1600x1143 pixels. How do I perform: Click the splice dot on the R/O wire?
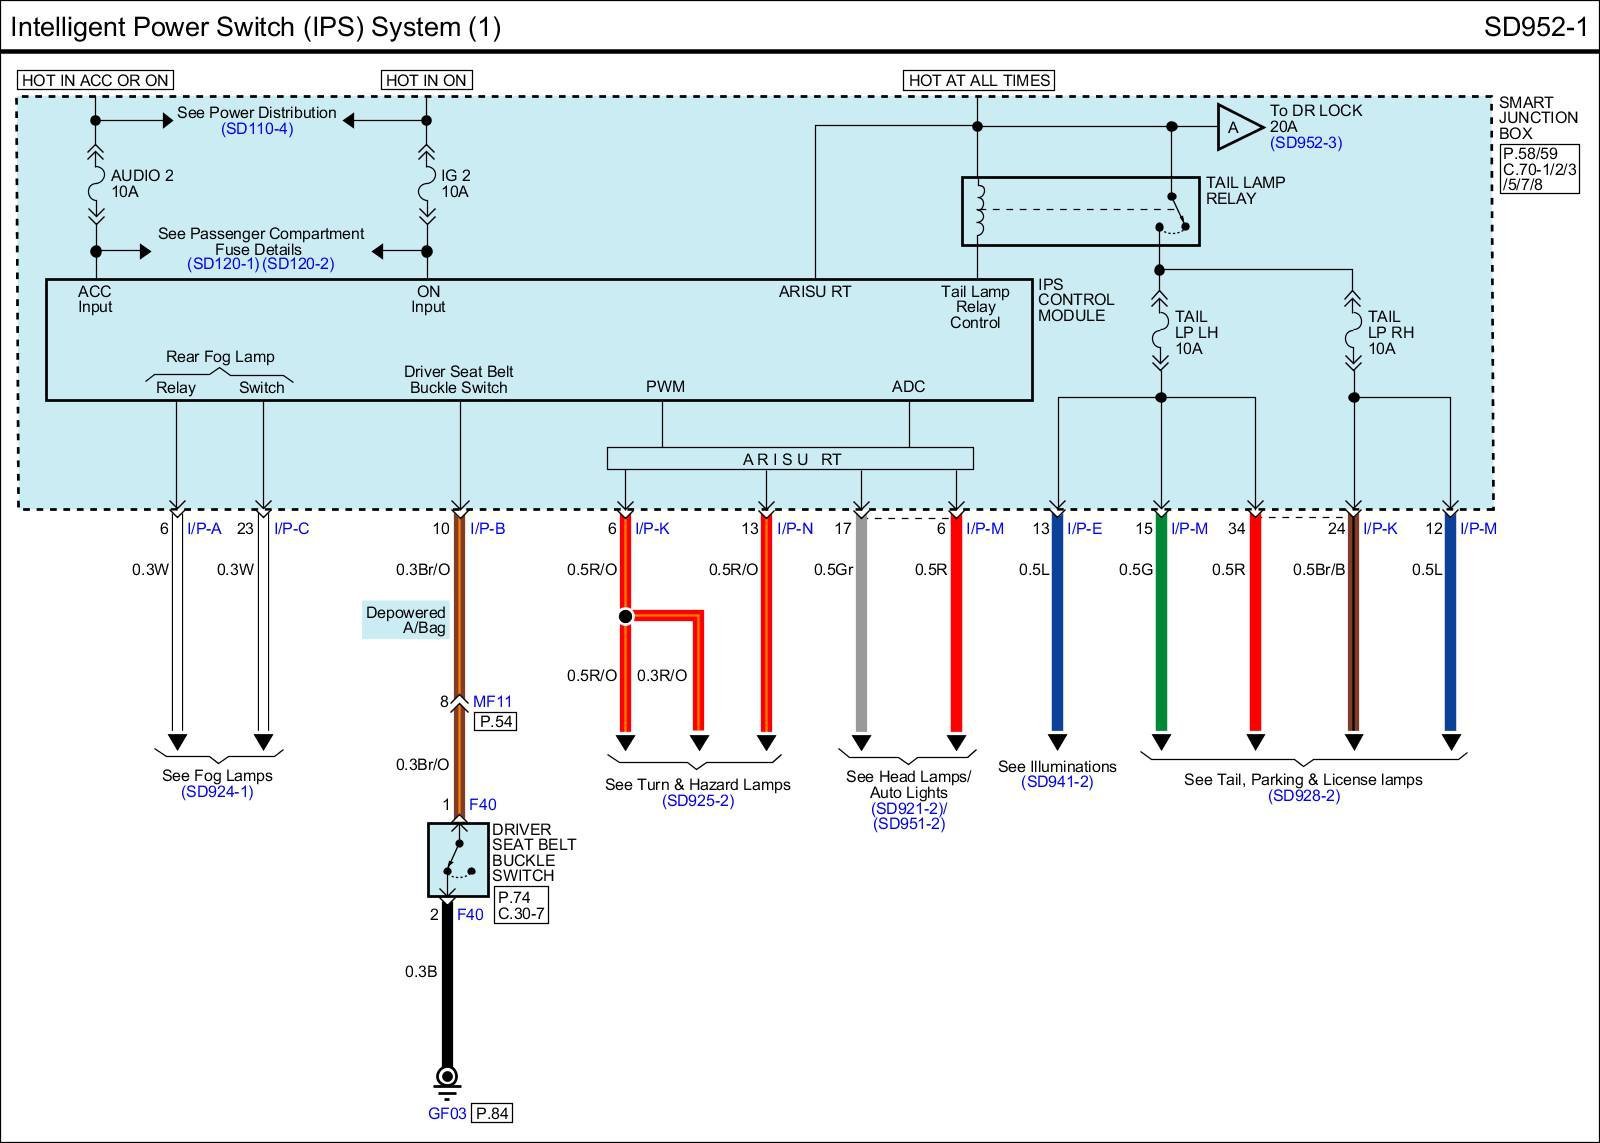(x=625, y=616)
